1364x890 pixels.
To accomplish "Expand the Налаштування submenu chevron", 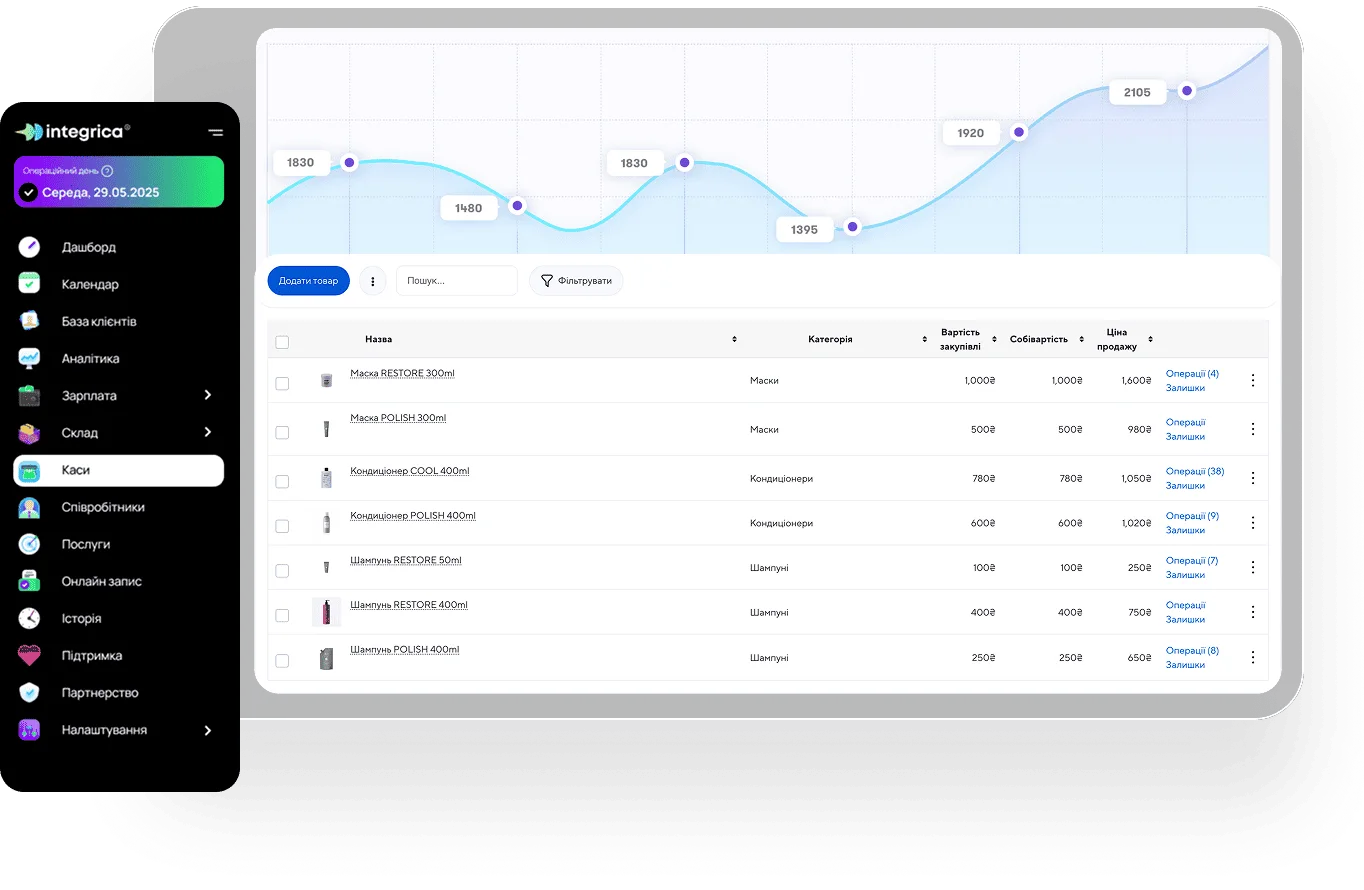I will tap(208, 730).
